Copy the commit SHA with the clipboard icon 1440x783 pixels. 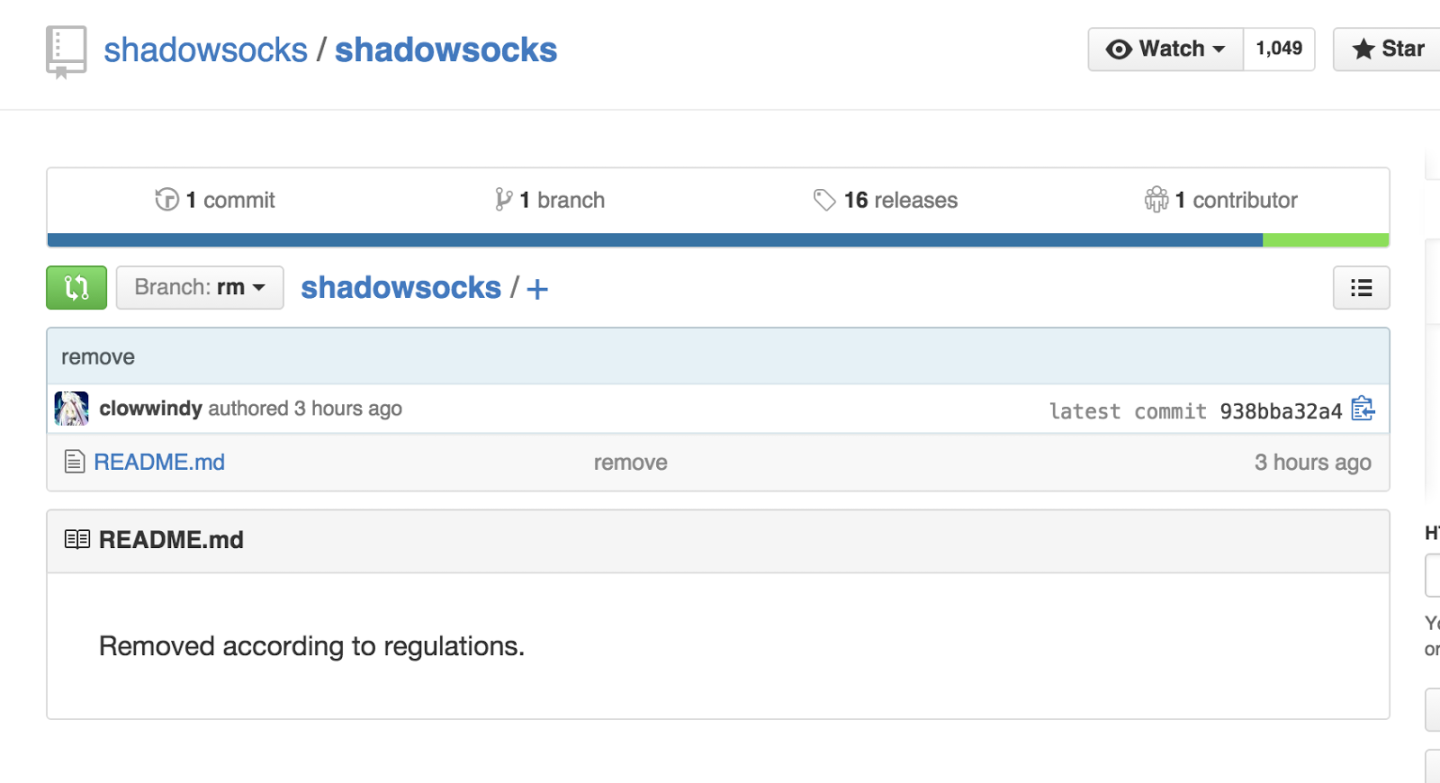(1363, 409)
